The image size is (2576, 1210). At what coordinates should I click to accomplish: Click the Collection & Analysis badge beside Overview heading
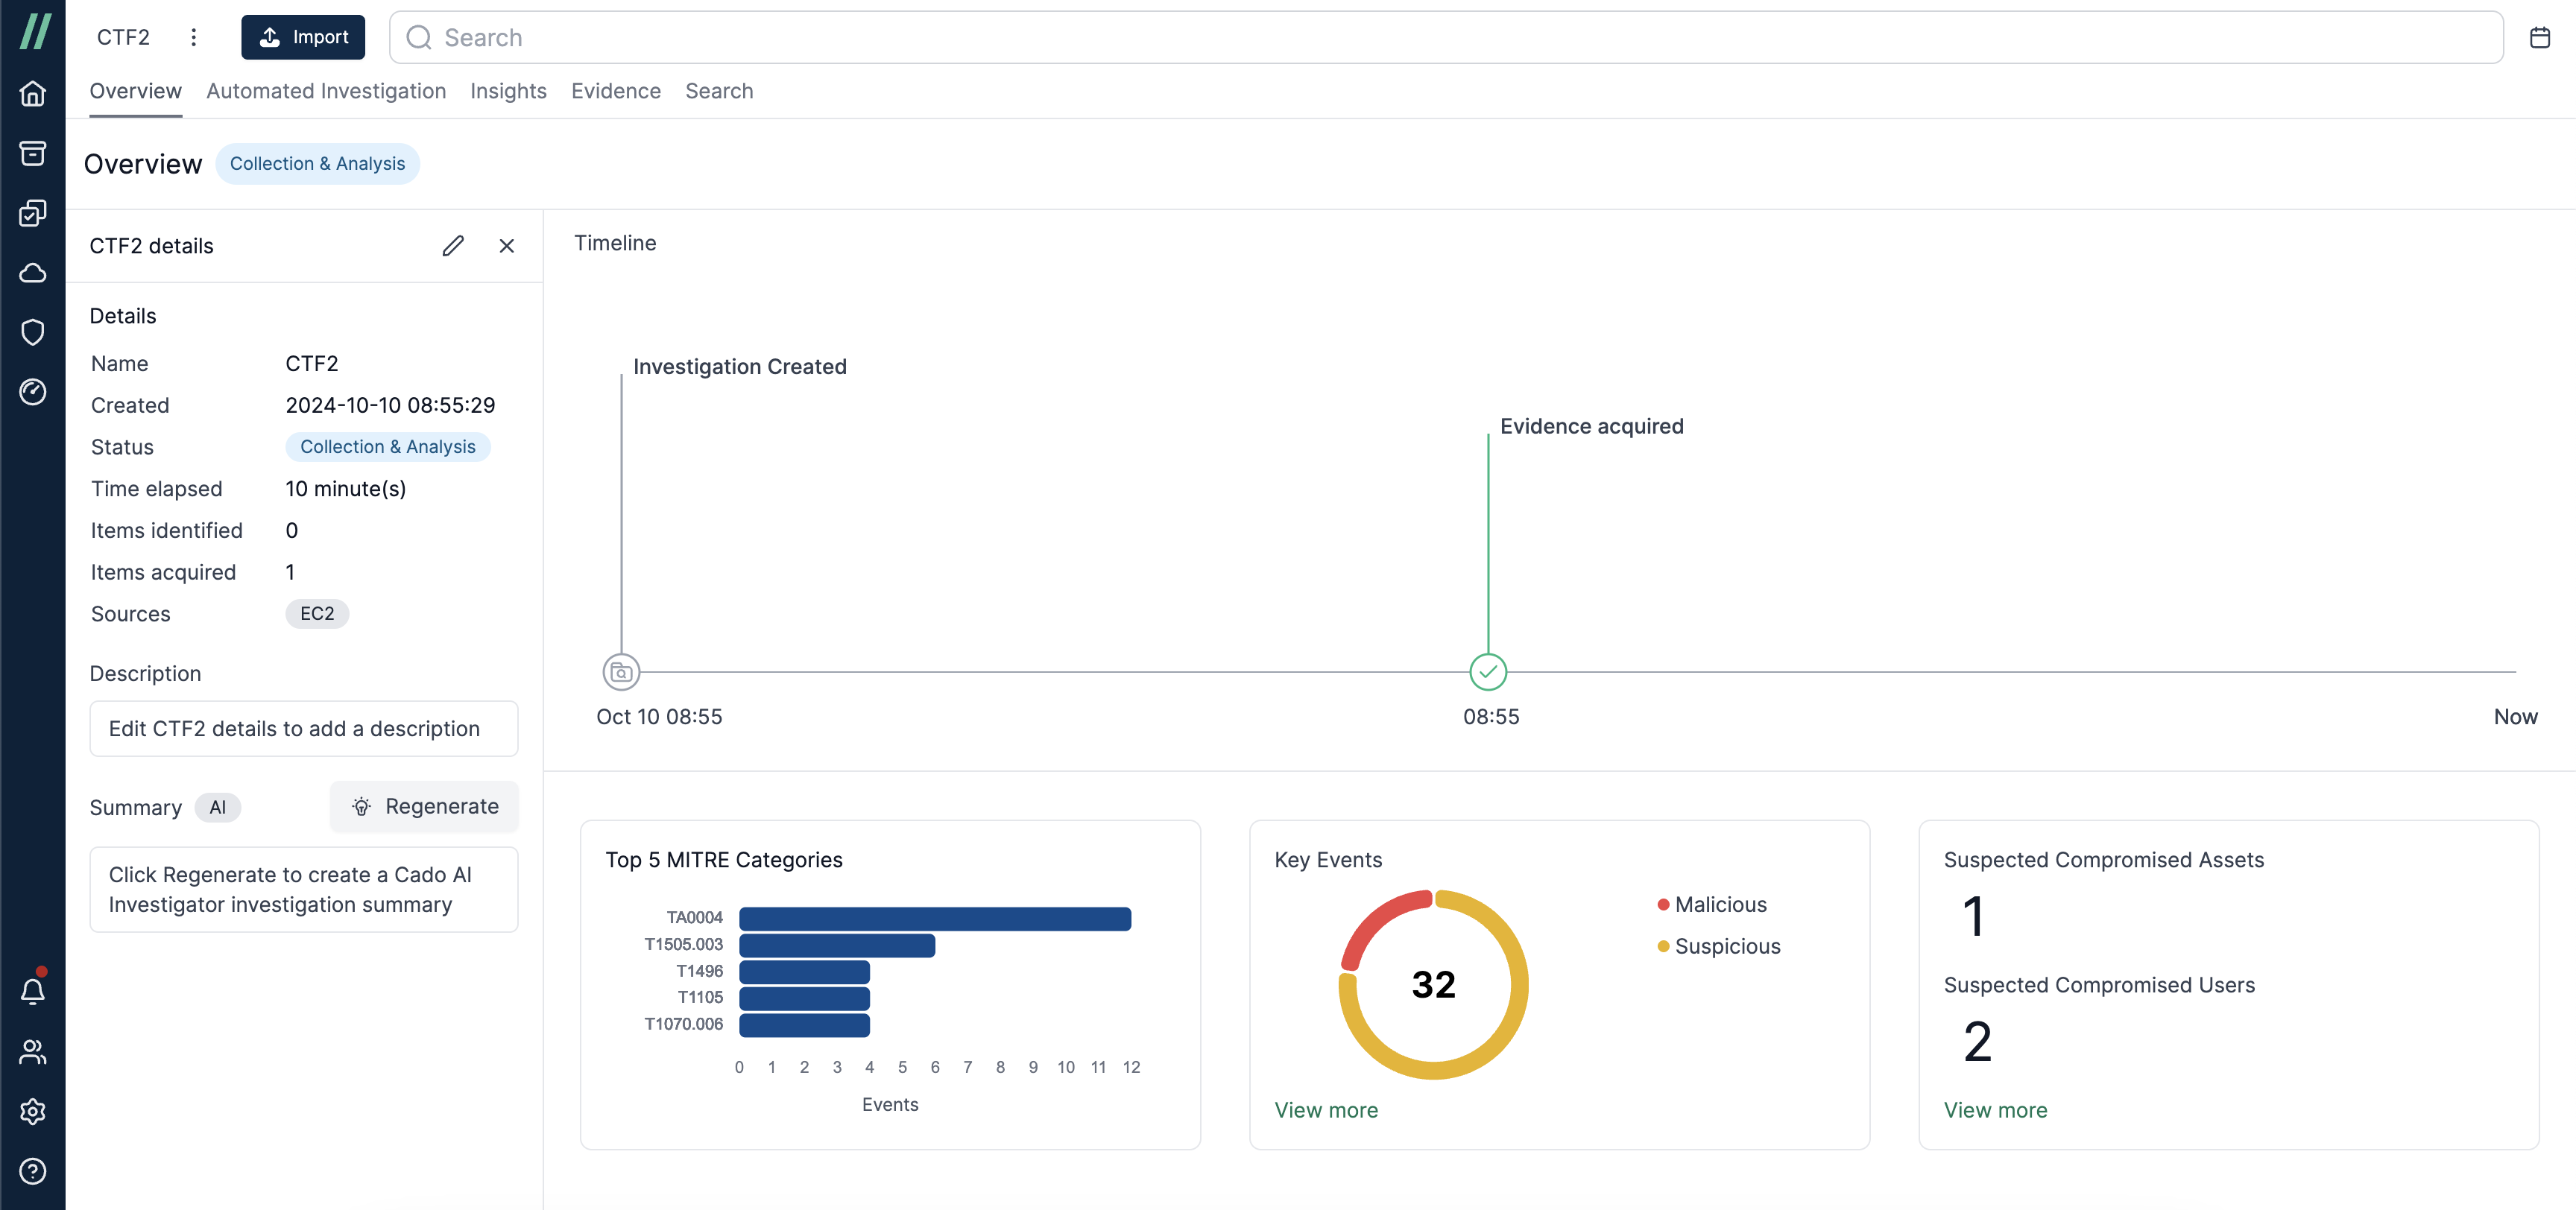(x=317, y=164)
